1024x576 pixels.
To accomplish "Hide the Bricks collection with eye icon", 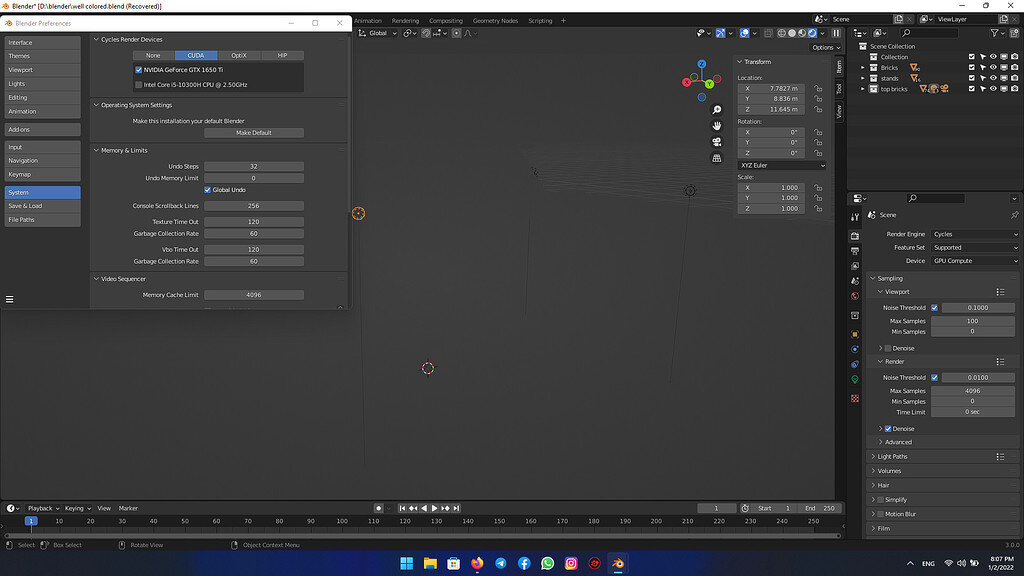I will point(993,67).
